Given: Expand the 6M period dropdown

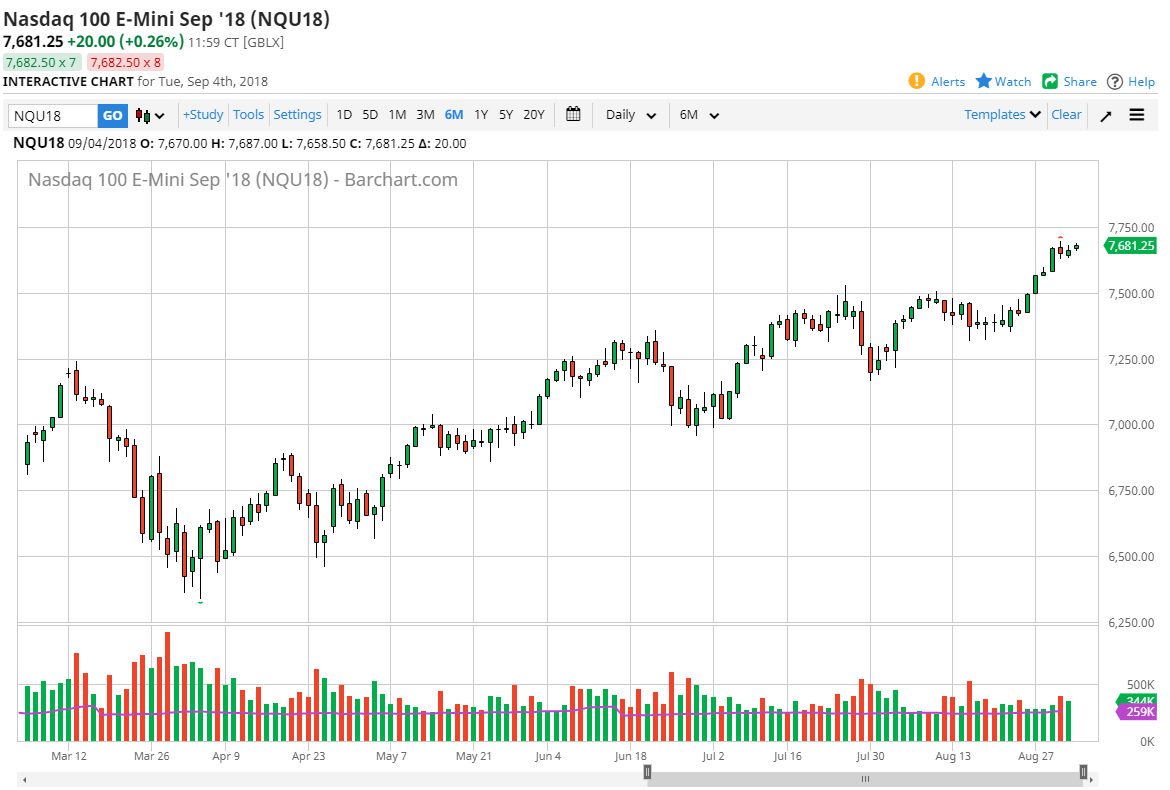Looking at the screenshot, I should coord(697,115).
